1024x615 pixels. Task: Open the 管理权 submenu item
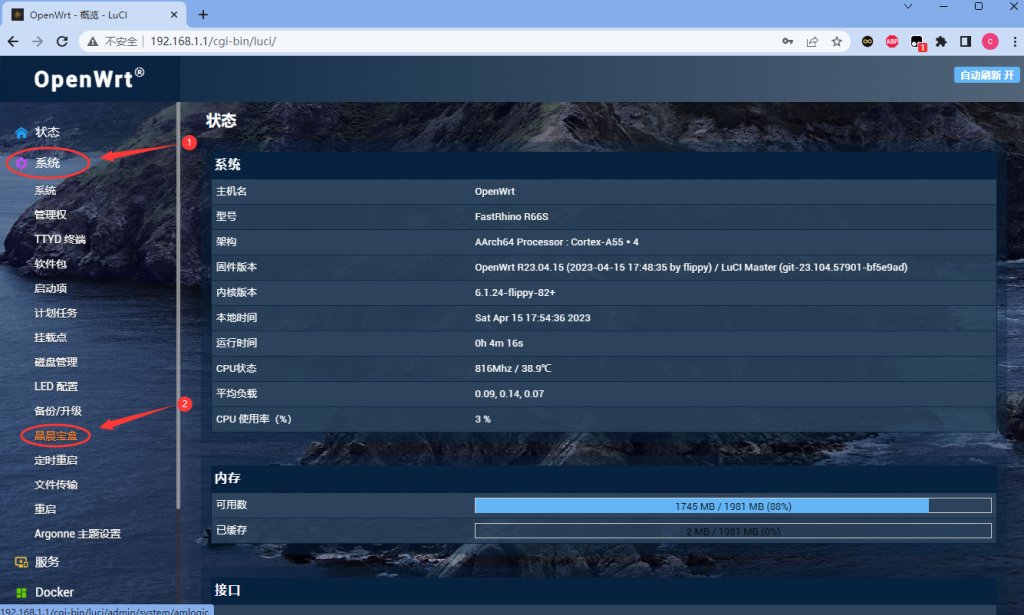click(50, 215)
